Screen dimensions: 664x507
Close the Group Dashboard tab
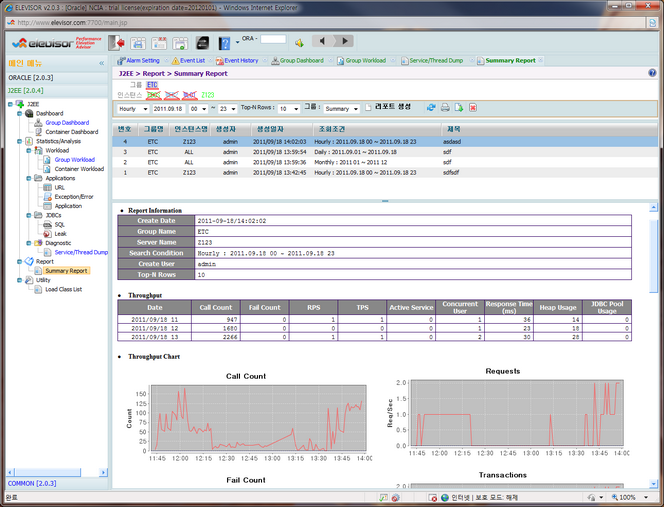(331, 60)
